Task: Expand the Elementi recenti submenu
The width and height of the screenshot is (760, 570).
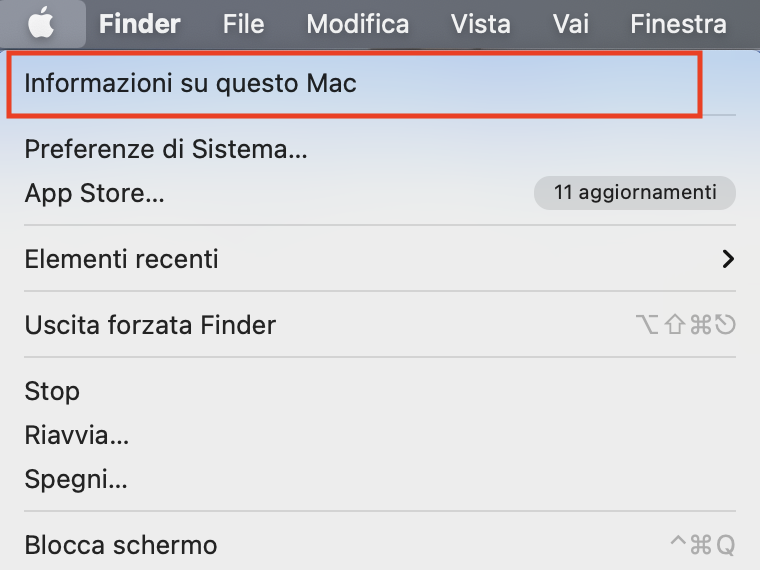Action: coord(380,259)
